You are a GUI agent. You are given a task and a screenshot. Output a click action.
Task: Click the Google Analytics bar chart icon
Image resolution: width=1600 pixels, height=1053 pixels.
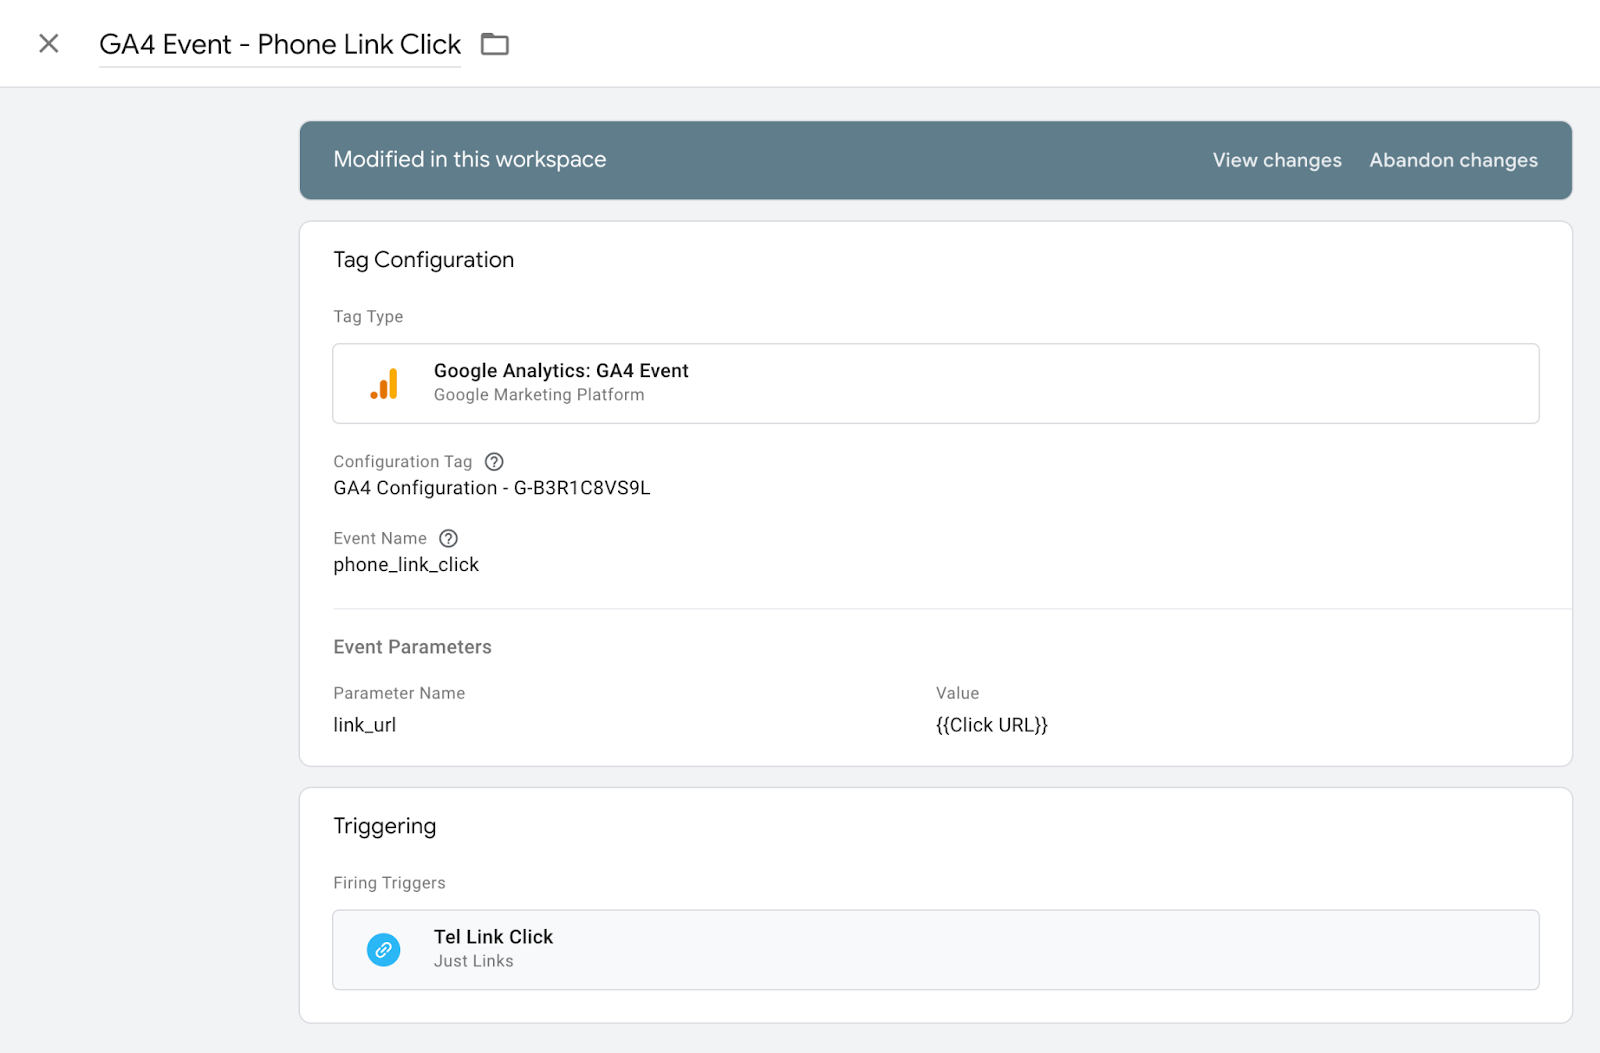tap(384, 384)
